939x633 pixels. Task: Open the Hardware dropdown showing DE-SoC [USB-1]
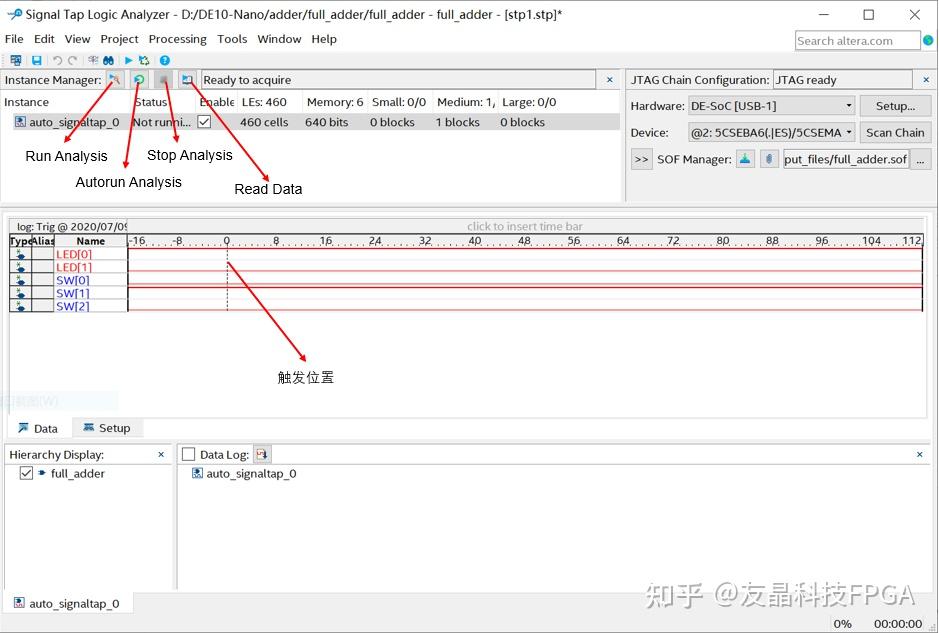[848, 105]
